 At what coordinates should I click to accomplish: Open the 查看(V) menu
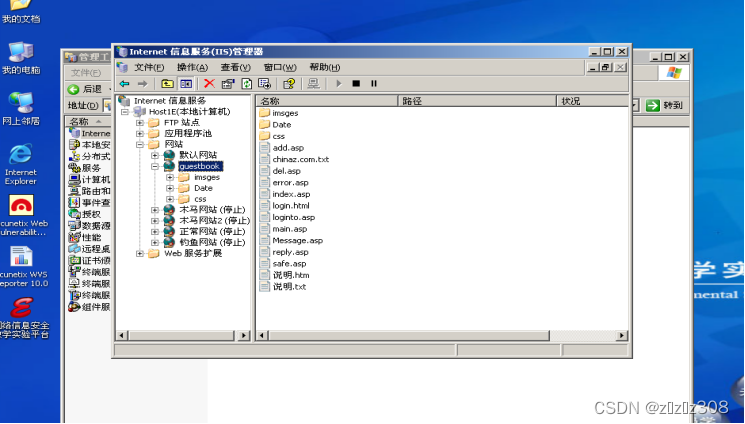pyautogui.click(x=235, y=67)
